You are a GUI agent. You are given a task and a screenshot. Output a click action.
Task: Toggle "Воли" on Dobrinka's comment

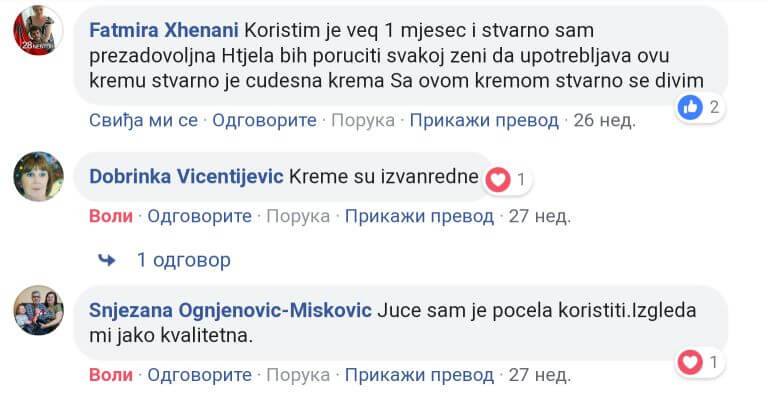pos(111,216)
